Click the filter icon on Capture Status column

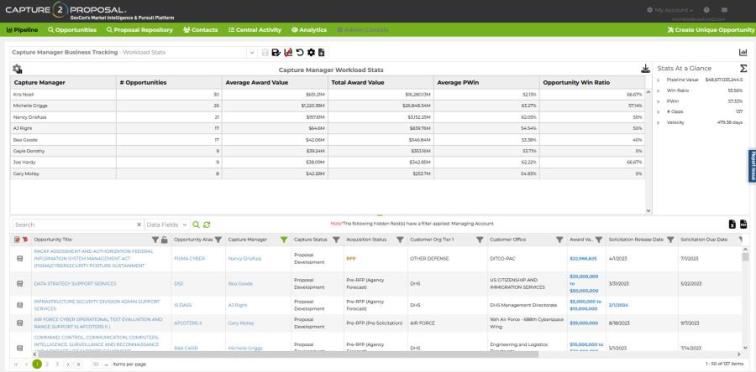point(336,239)
